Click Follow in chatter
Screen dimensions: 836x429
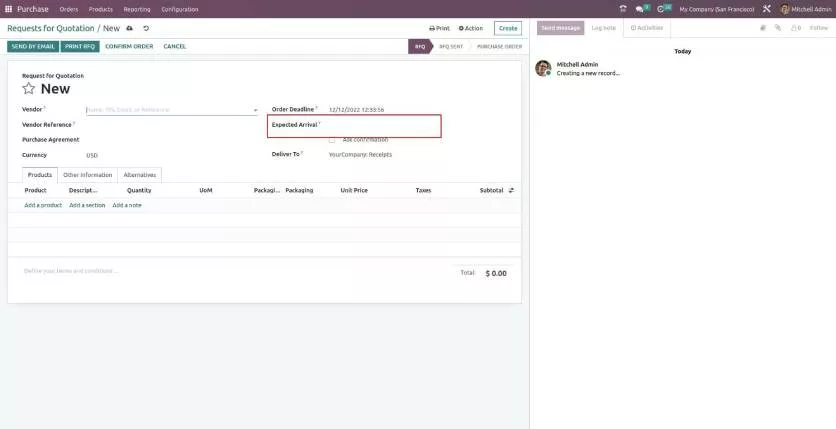(819, 28)
